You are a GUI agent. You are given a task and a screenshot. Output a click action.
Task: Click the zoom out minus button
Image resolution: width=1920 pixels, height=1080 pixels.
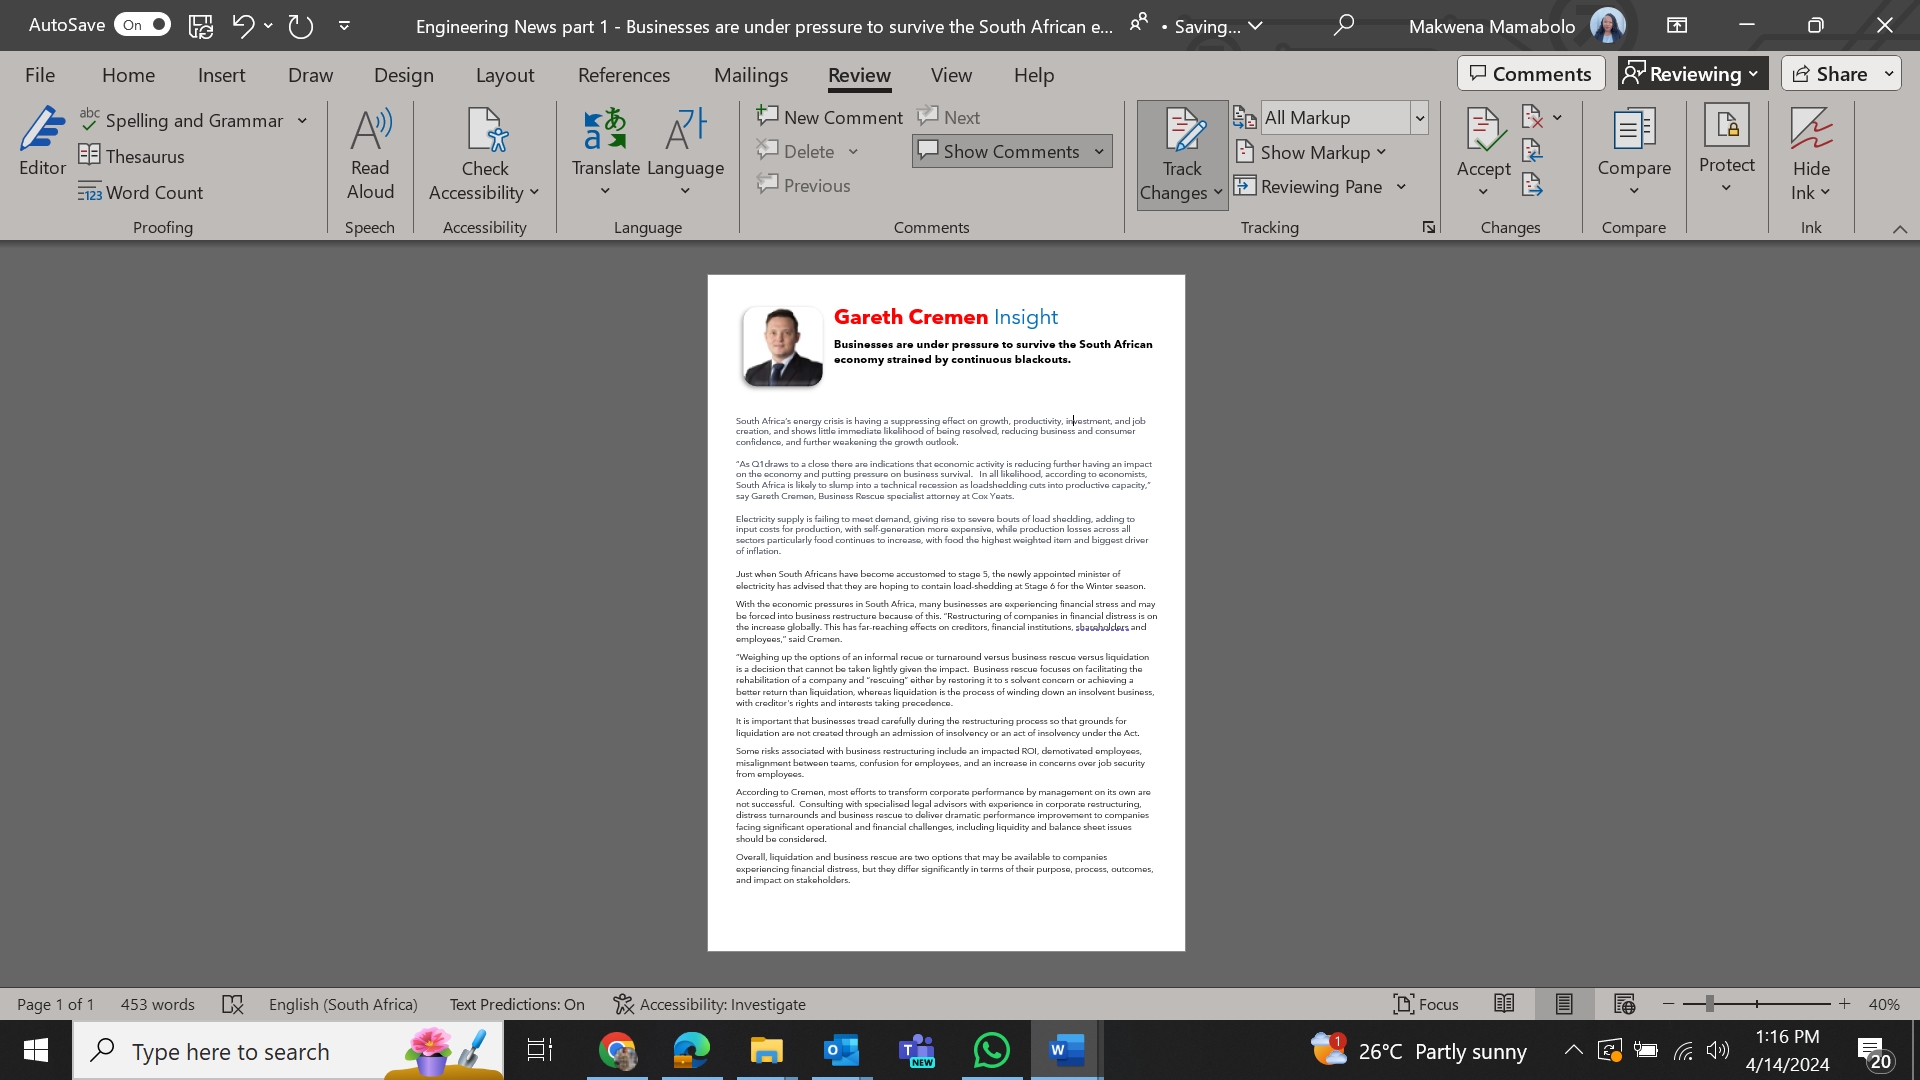tap(1668, 1004)
